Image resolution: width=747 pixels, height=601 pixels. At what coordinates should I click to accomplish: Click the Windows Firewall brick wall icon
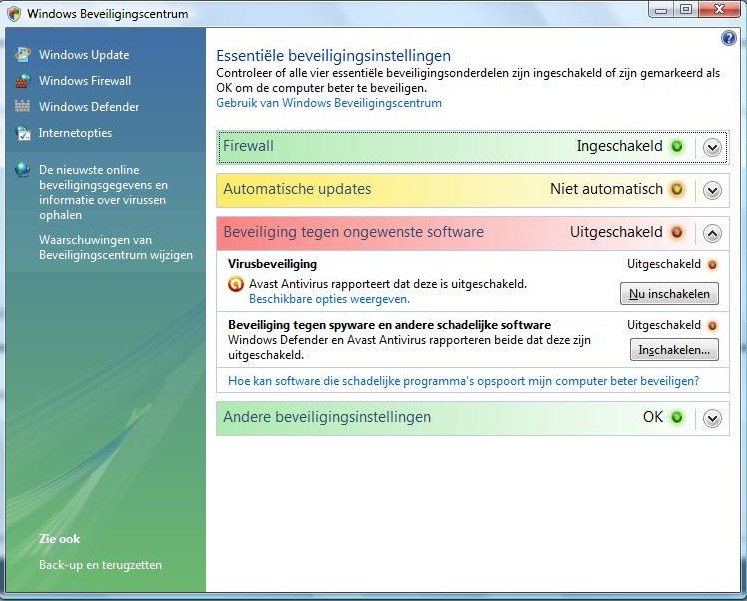pyautogui.click(x=22, y=81)
